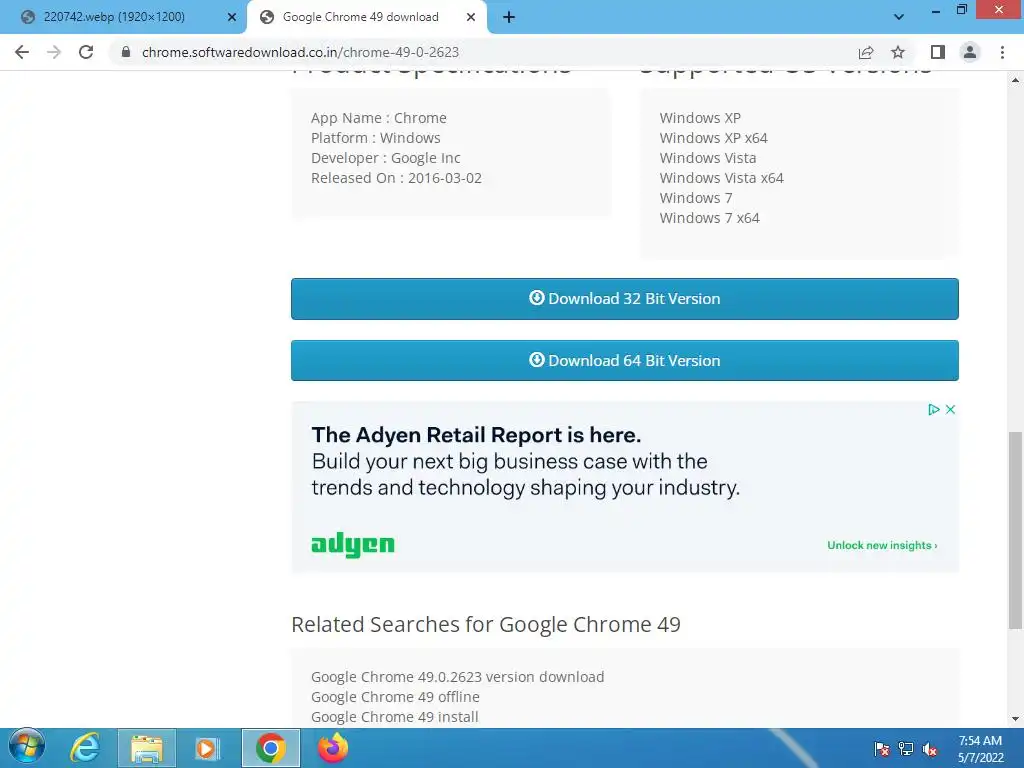Select the Windows 7 x64 entry
This screenshot has width=1024, height=768.
pos(709,217)
